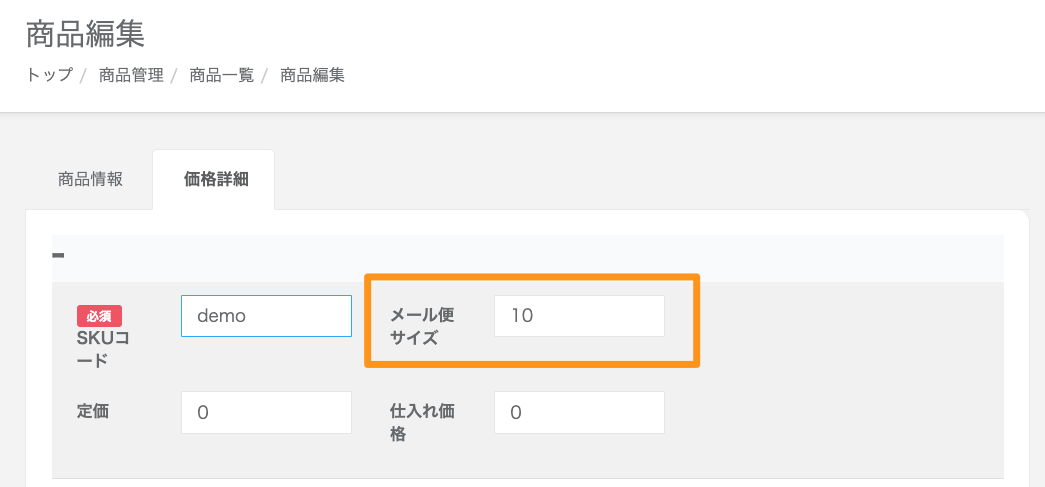
Task: Click the orange highlight frame border
Action: point(697,320)
